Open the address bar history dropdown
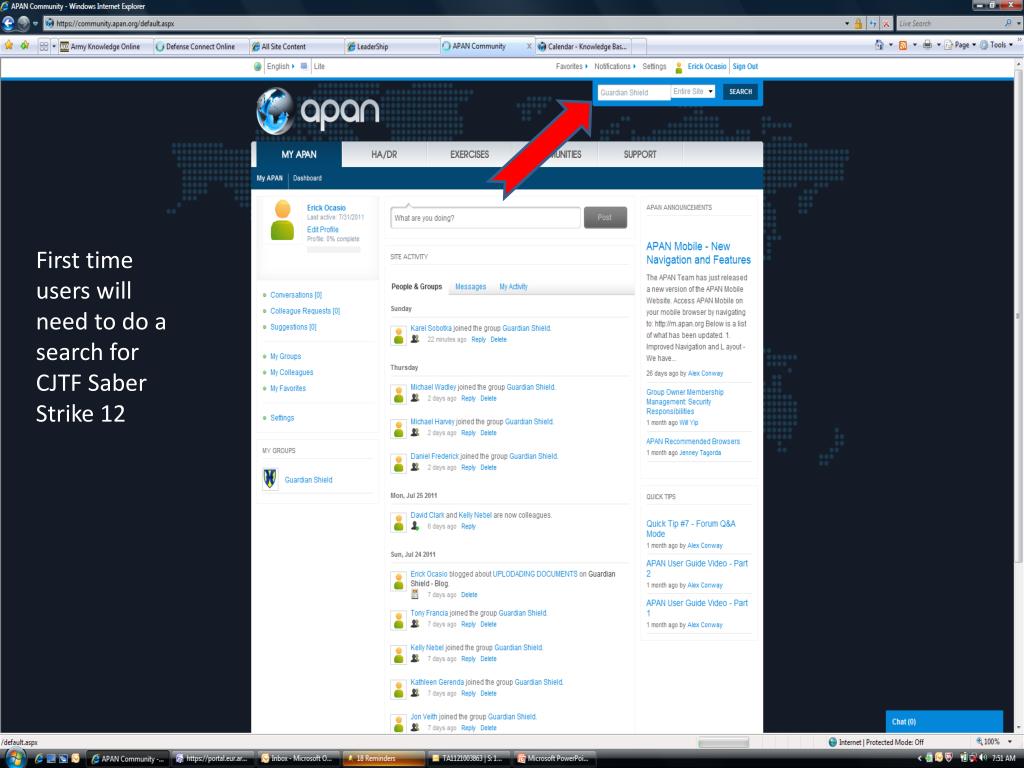 click(847, 24)
